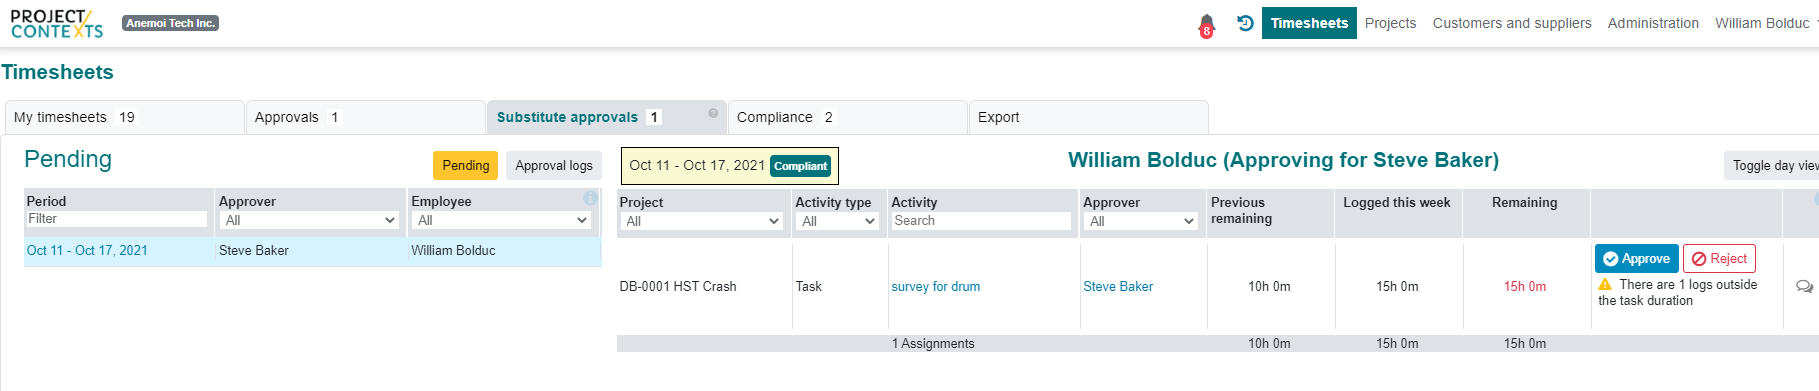Open comments icon for survey for drum row
The image size is (1819, 391).
tap(1804, 286)
